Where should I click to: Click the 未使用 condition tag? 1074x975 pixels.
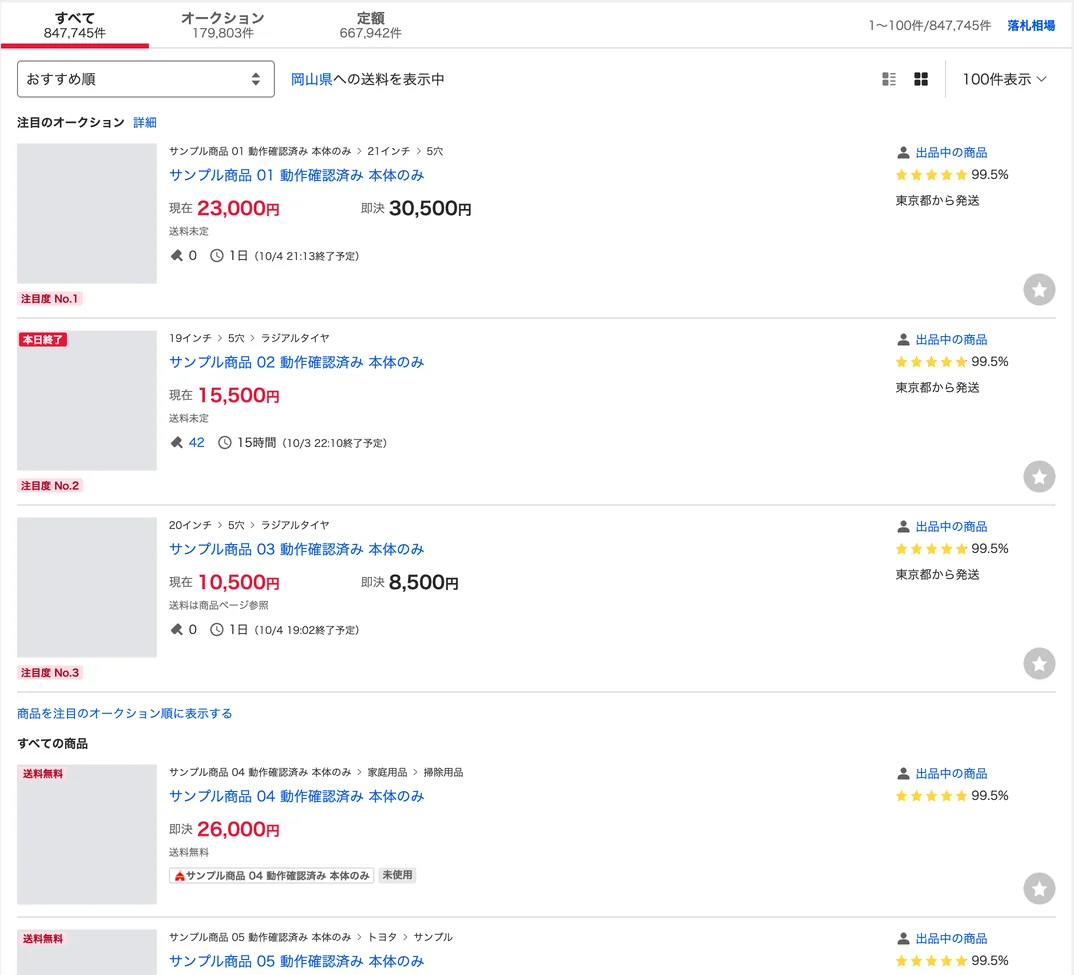[x=397, y=875]
